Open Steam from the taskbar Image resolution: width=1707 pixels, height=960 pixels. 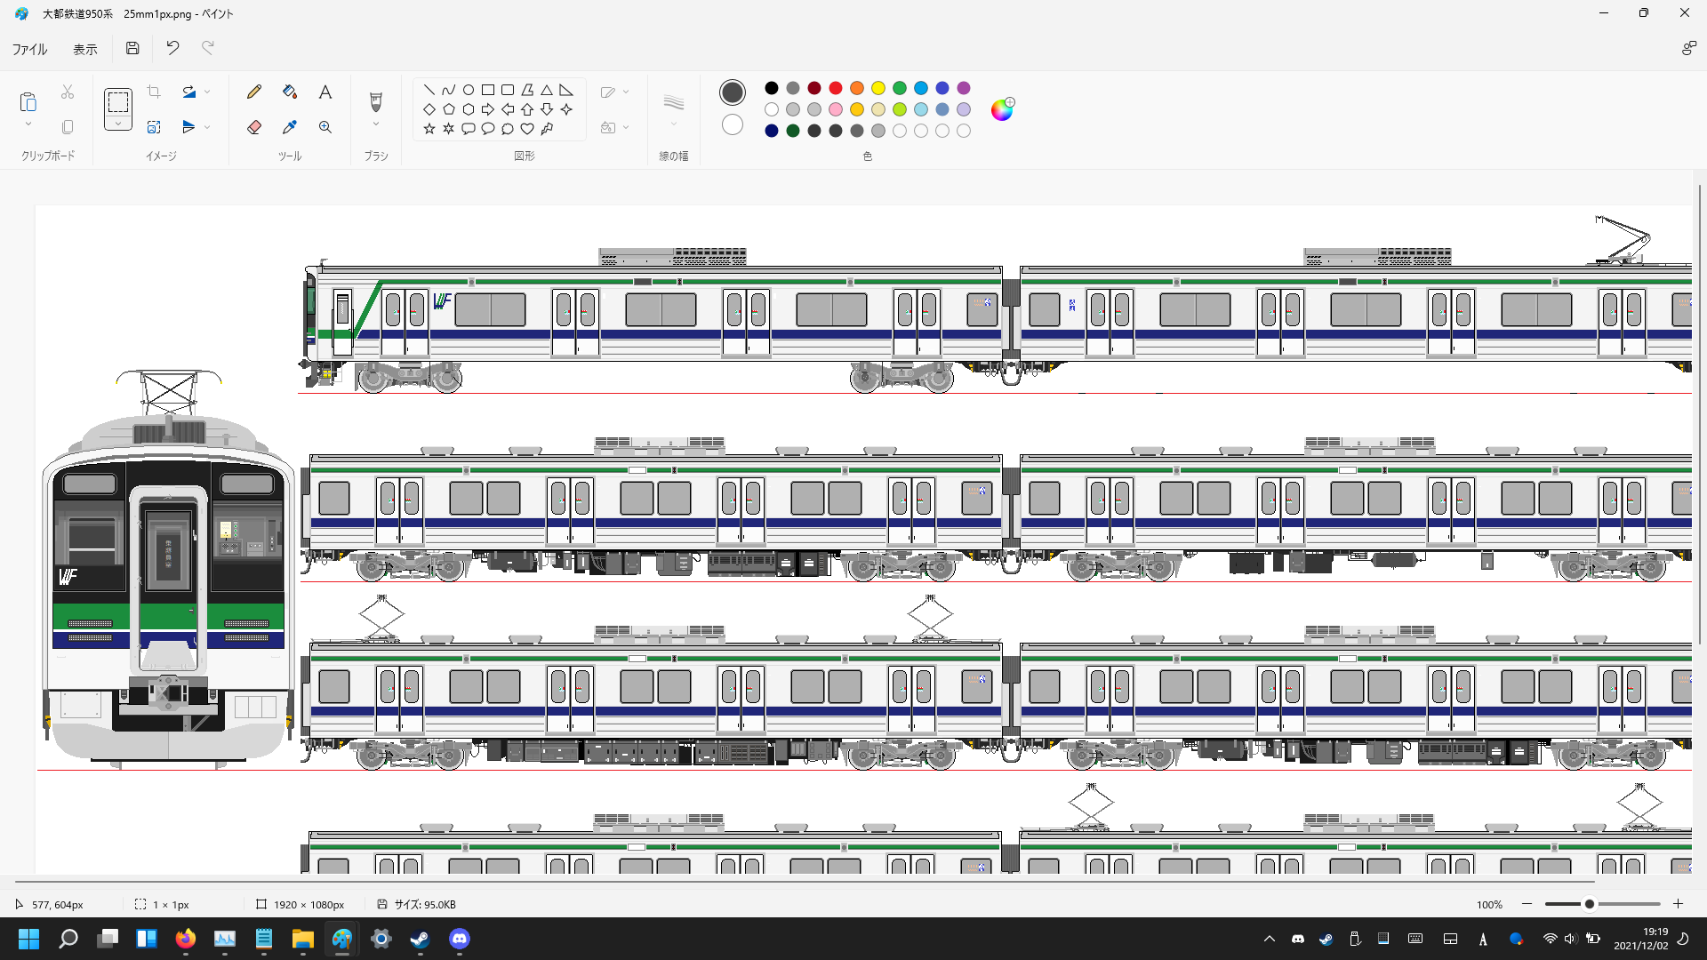tap(420, 939)
